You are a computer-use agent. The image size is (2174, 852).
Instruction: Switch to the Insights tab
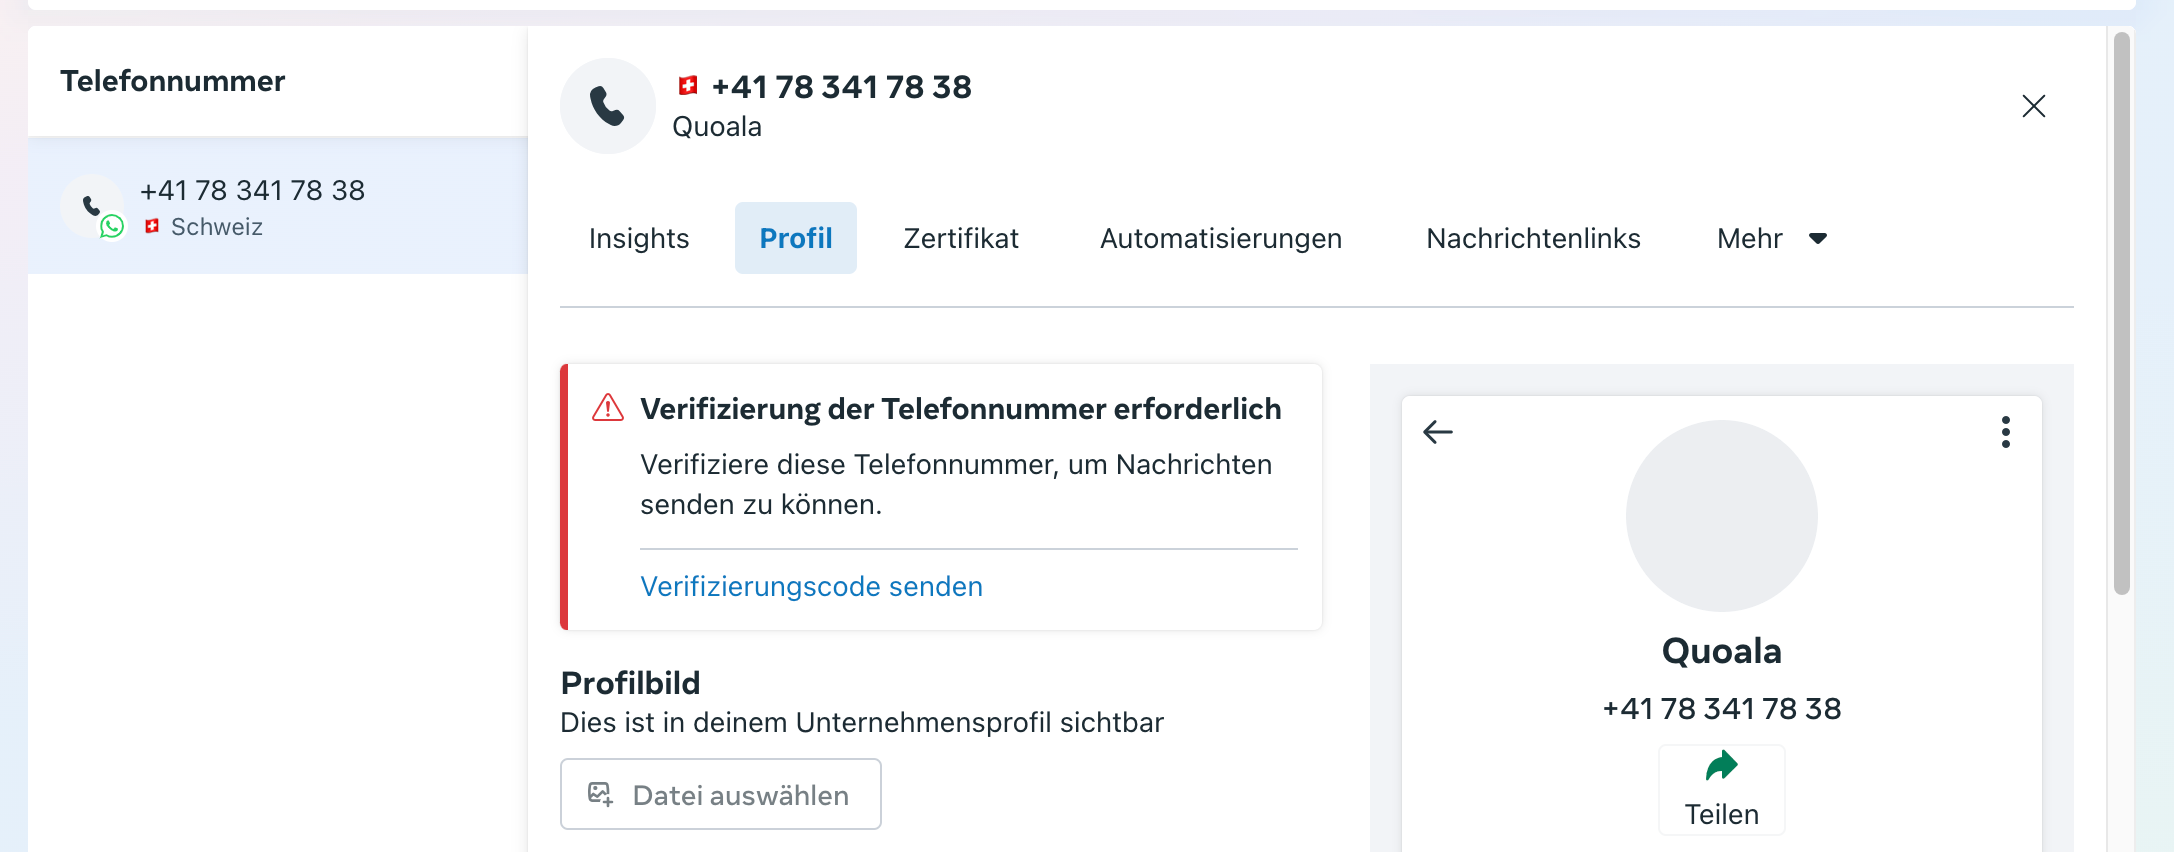[639, 238]
